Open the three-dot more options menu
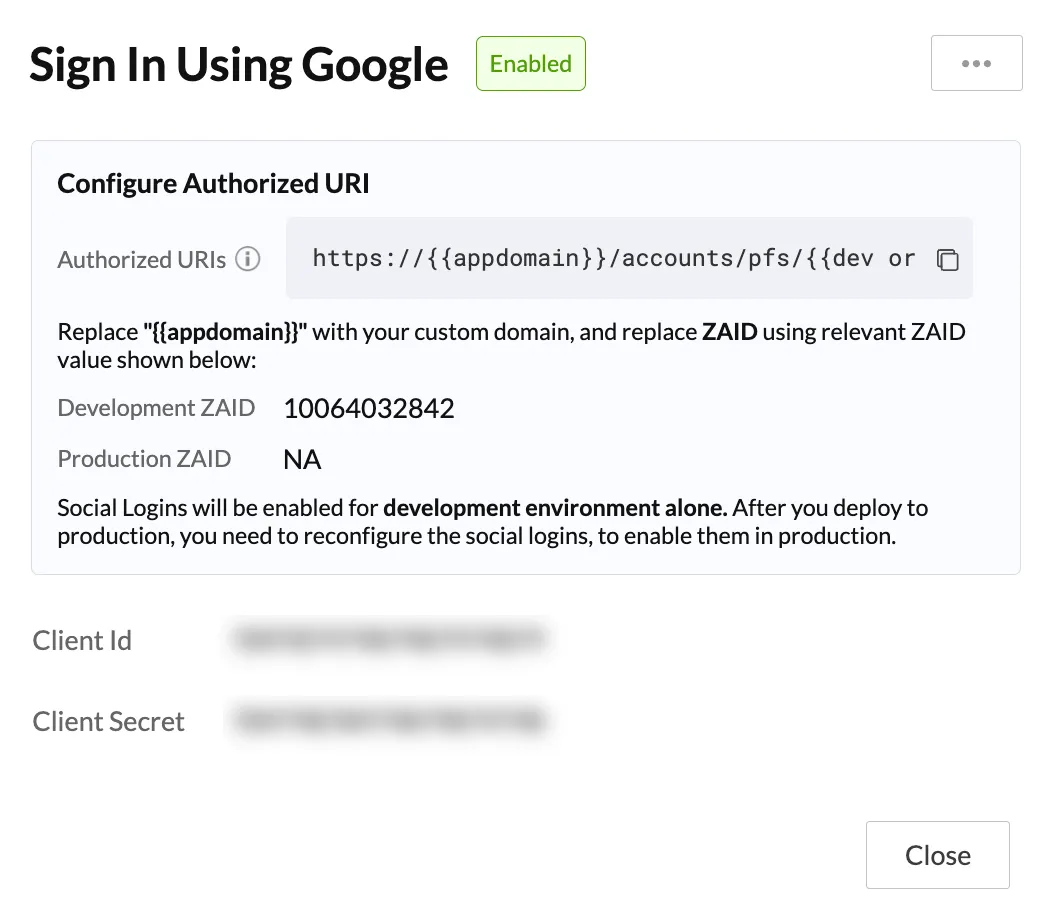This screenshot has width=1052, height=912. click(976, 63)
